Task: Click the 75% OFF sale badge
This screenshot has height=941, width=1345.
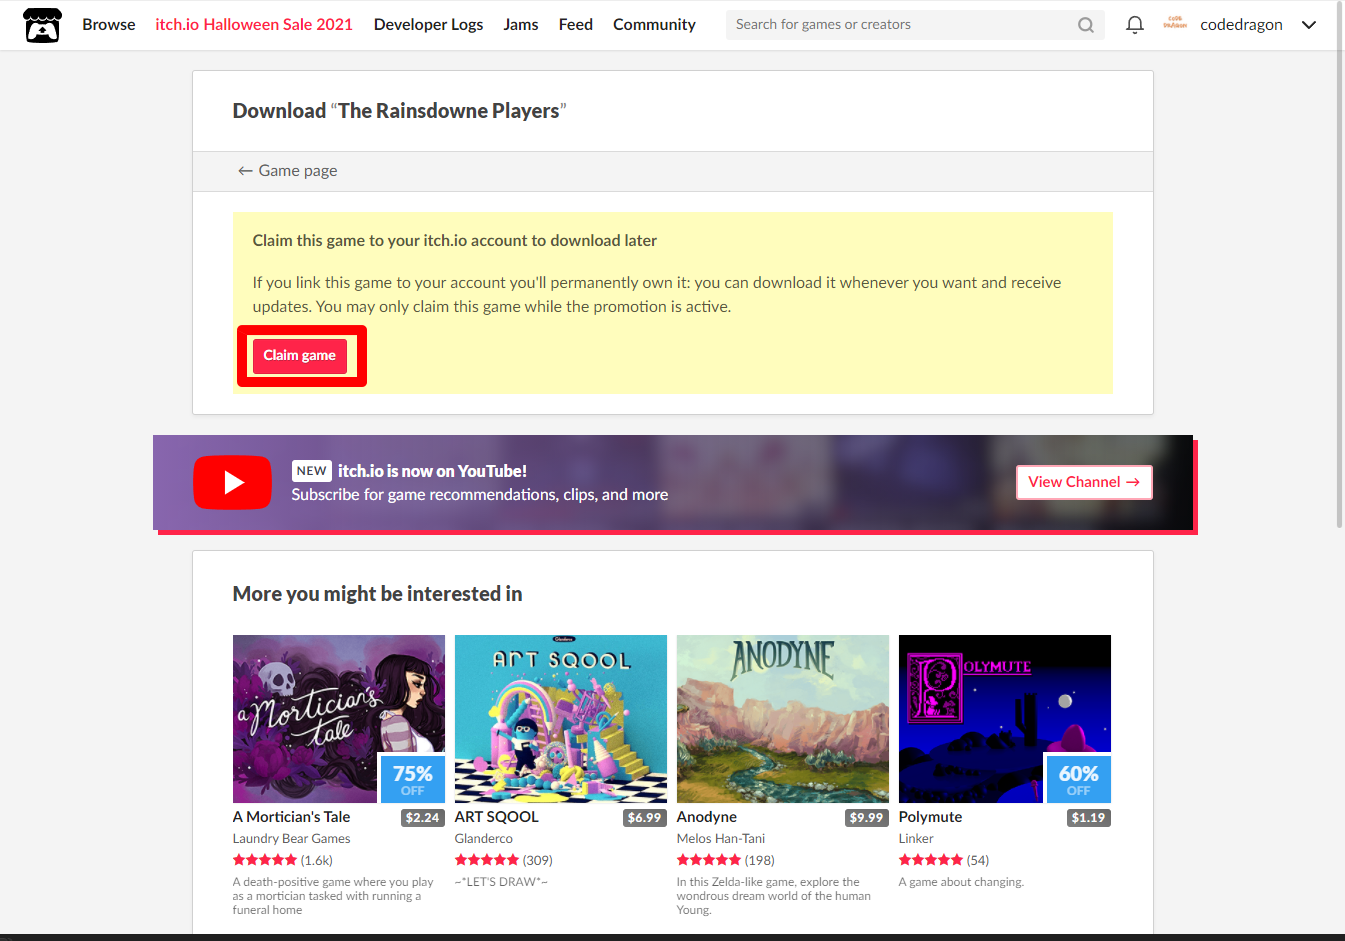Action: click(413, 779)
